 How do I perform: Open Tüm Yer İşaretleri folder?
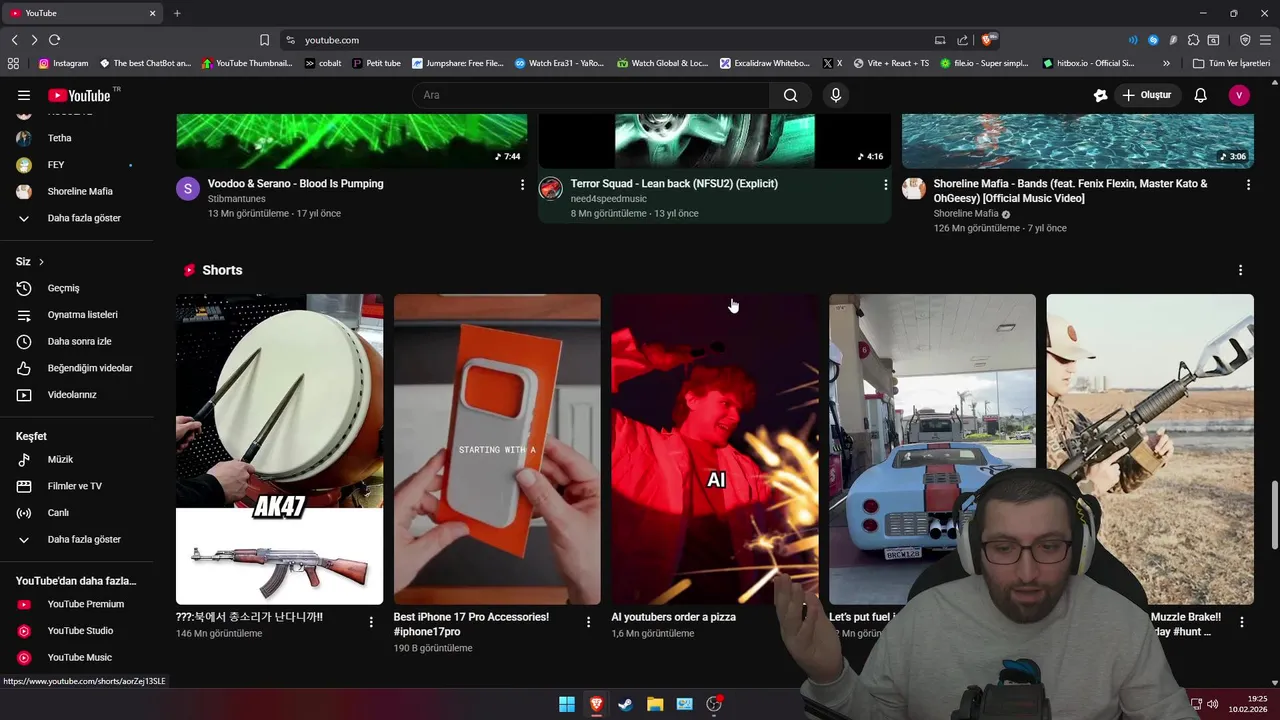pos(1231,63)
